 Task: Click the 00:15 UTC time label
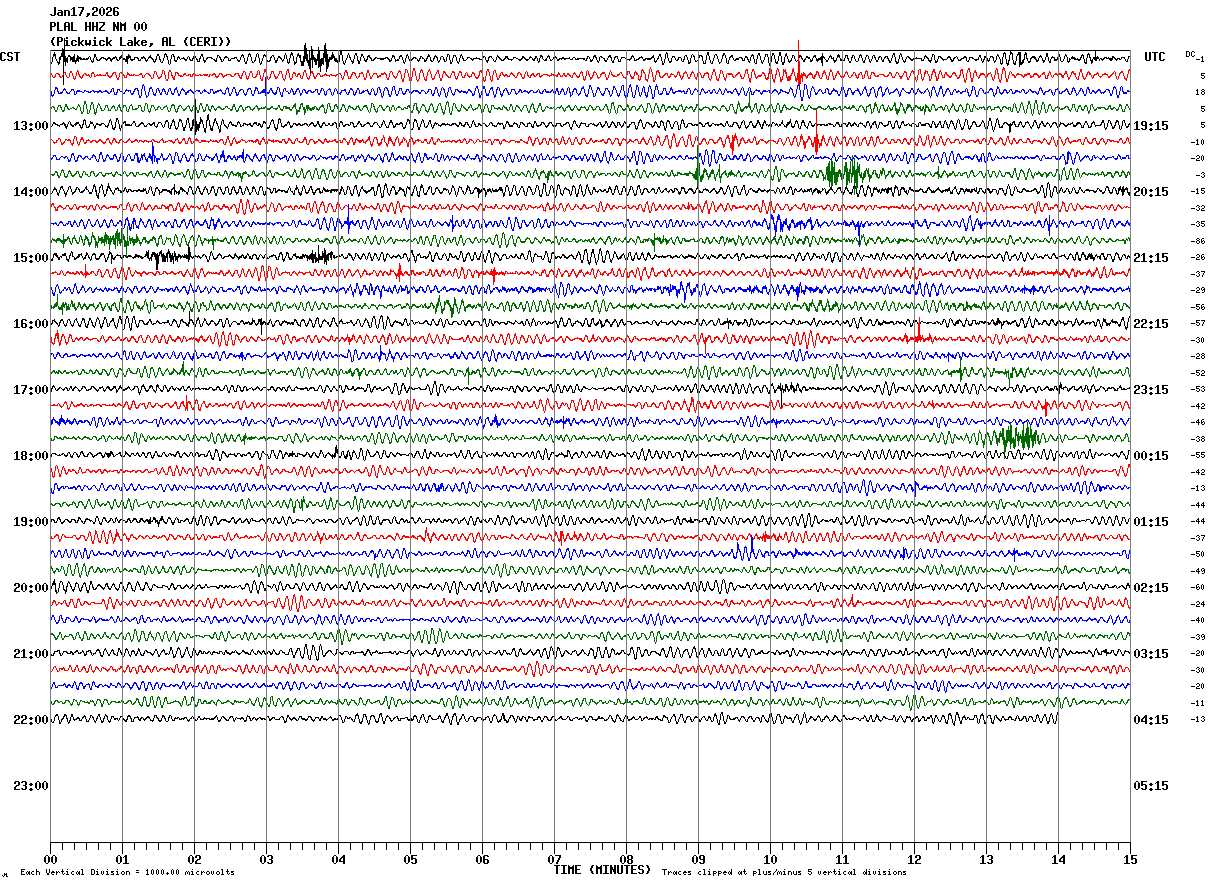pyautogui.click(x=1151, y=456)
